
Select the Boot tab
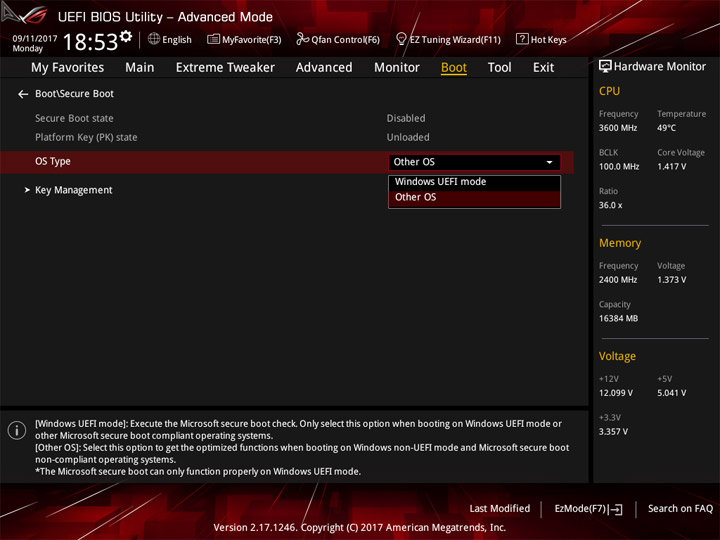click(x=454, y=68)
